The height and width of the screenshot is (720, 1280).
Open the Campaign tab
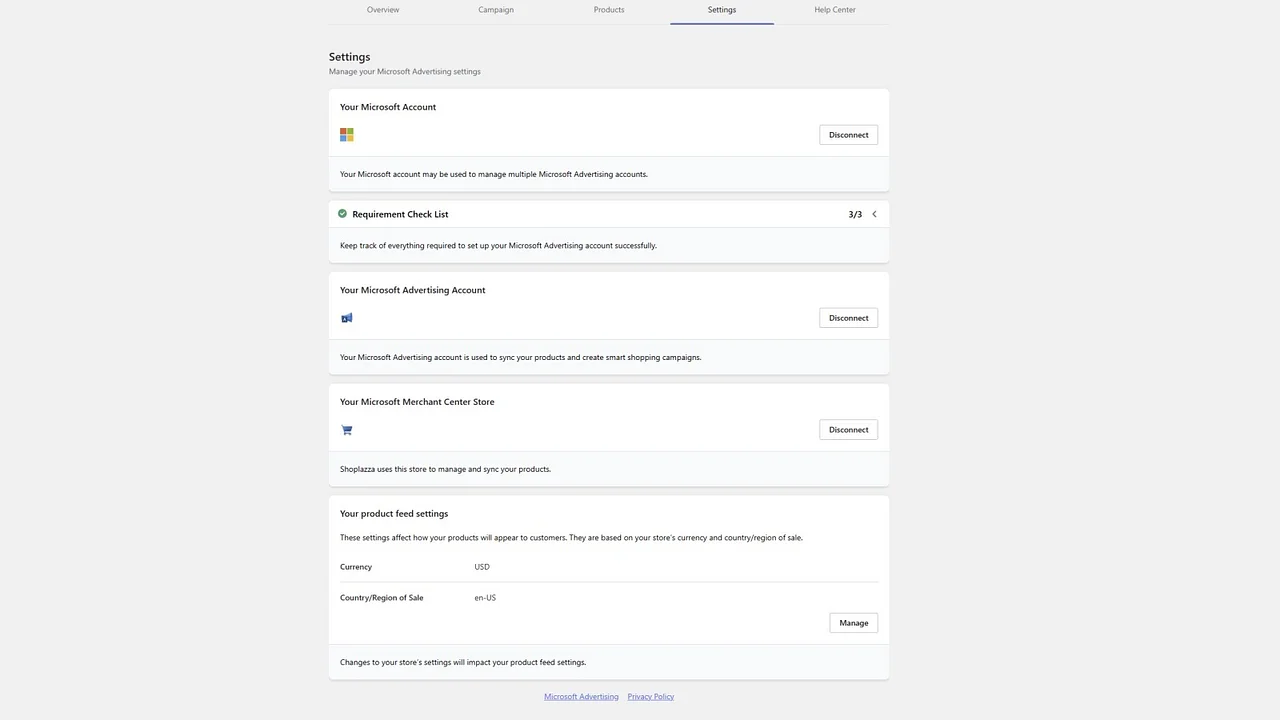coord(495,9)
